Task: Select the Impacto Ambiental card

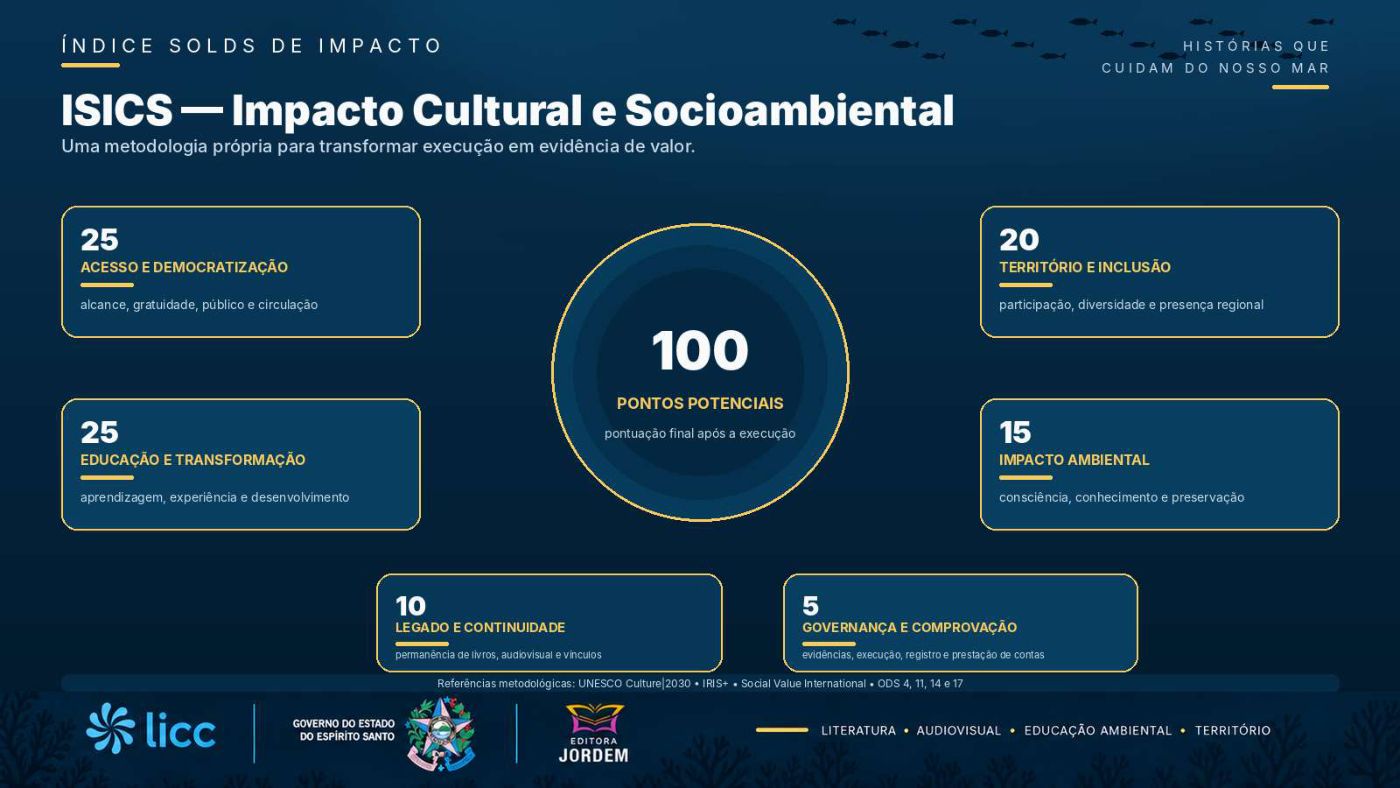Action: coord(1159,464)
